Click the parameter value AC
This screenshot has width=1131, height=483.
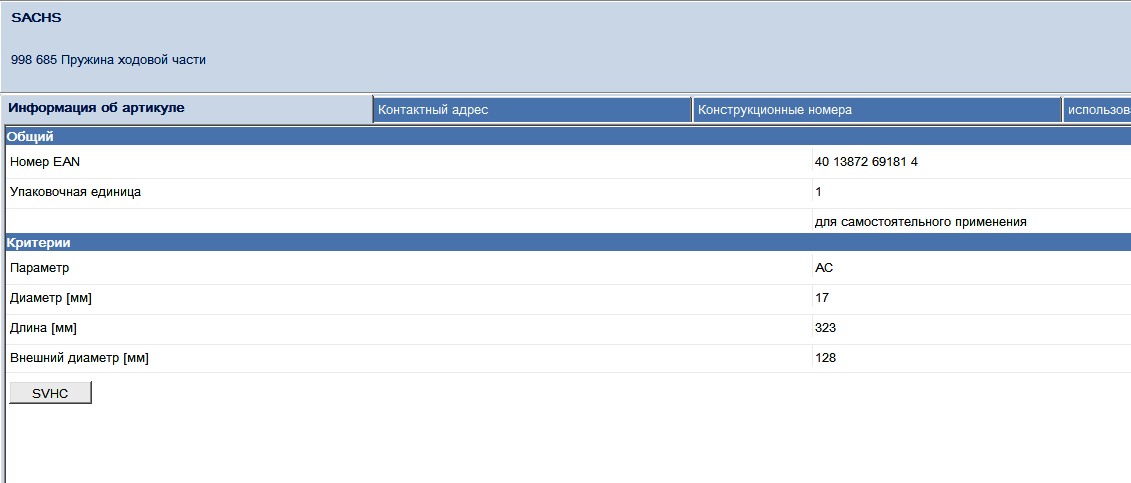click(x=824, y=268)
